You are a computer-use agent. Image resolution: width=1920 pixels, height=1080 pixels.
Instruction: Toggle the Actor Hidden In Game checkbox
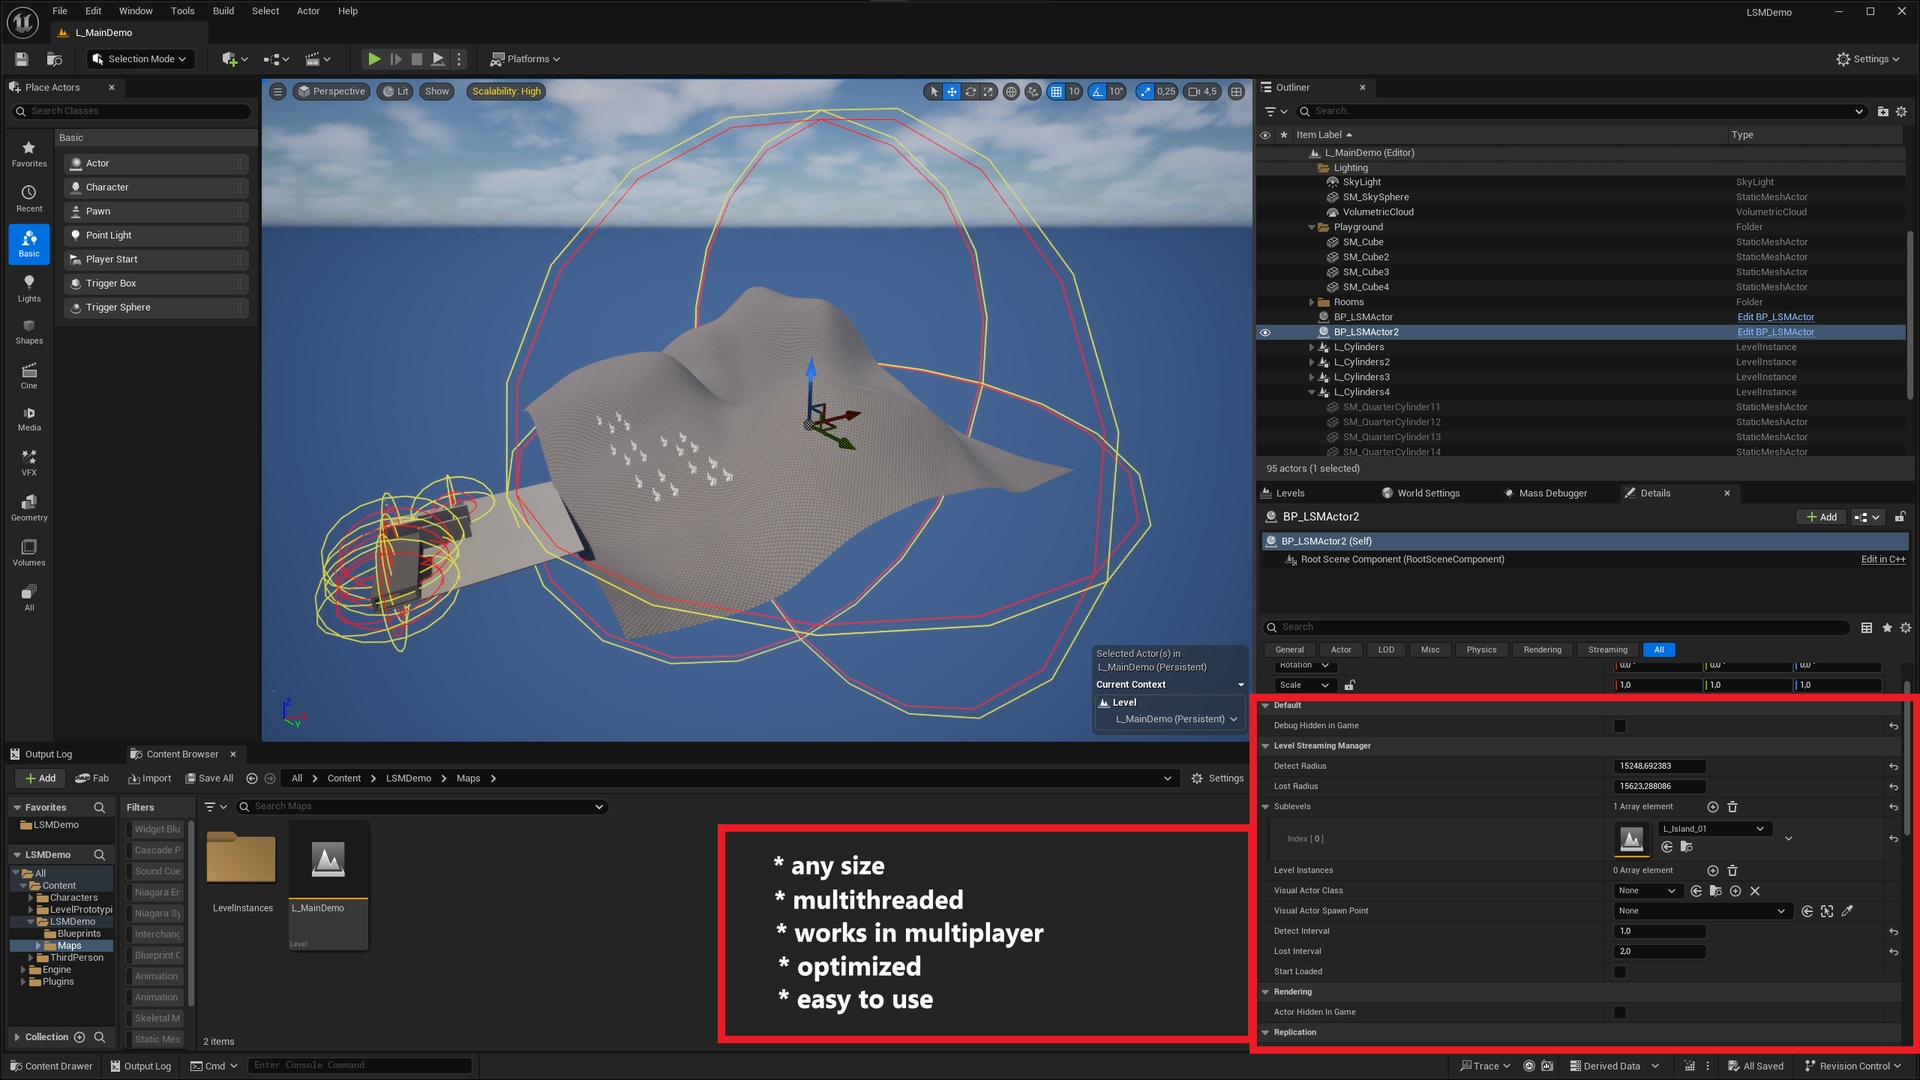1620,1013
